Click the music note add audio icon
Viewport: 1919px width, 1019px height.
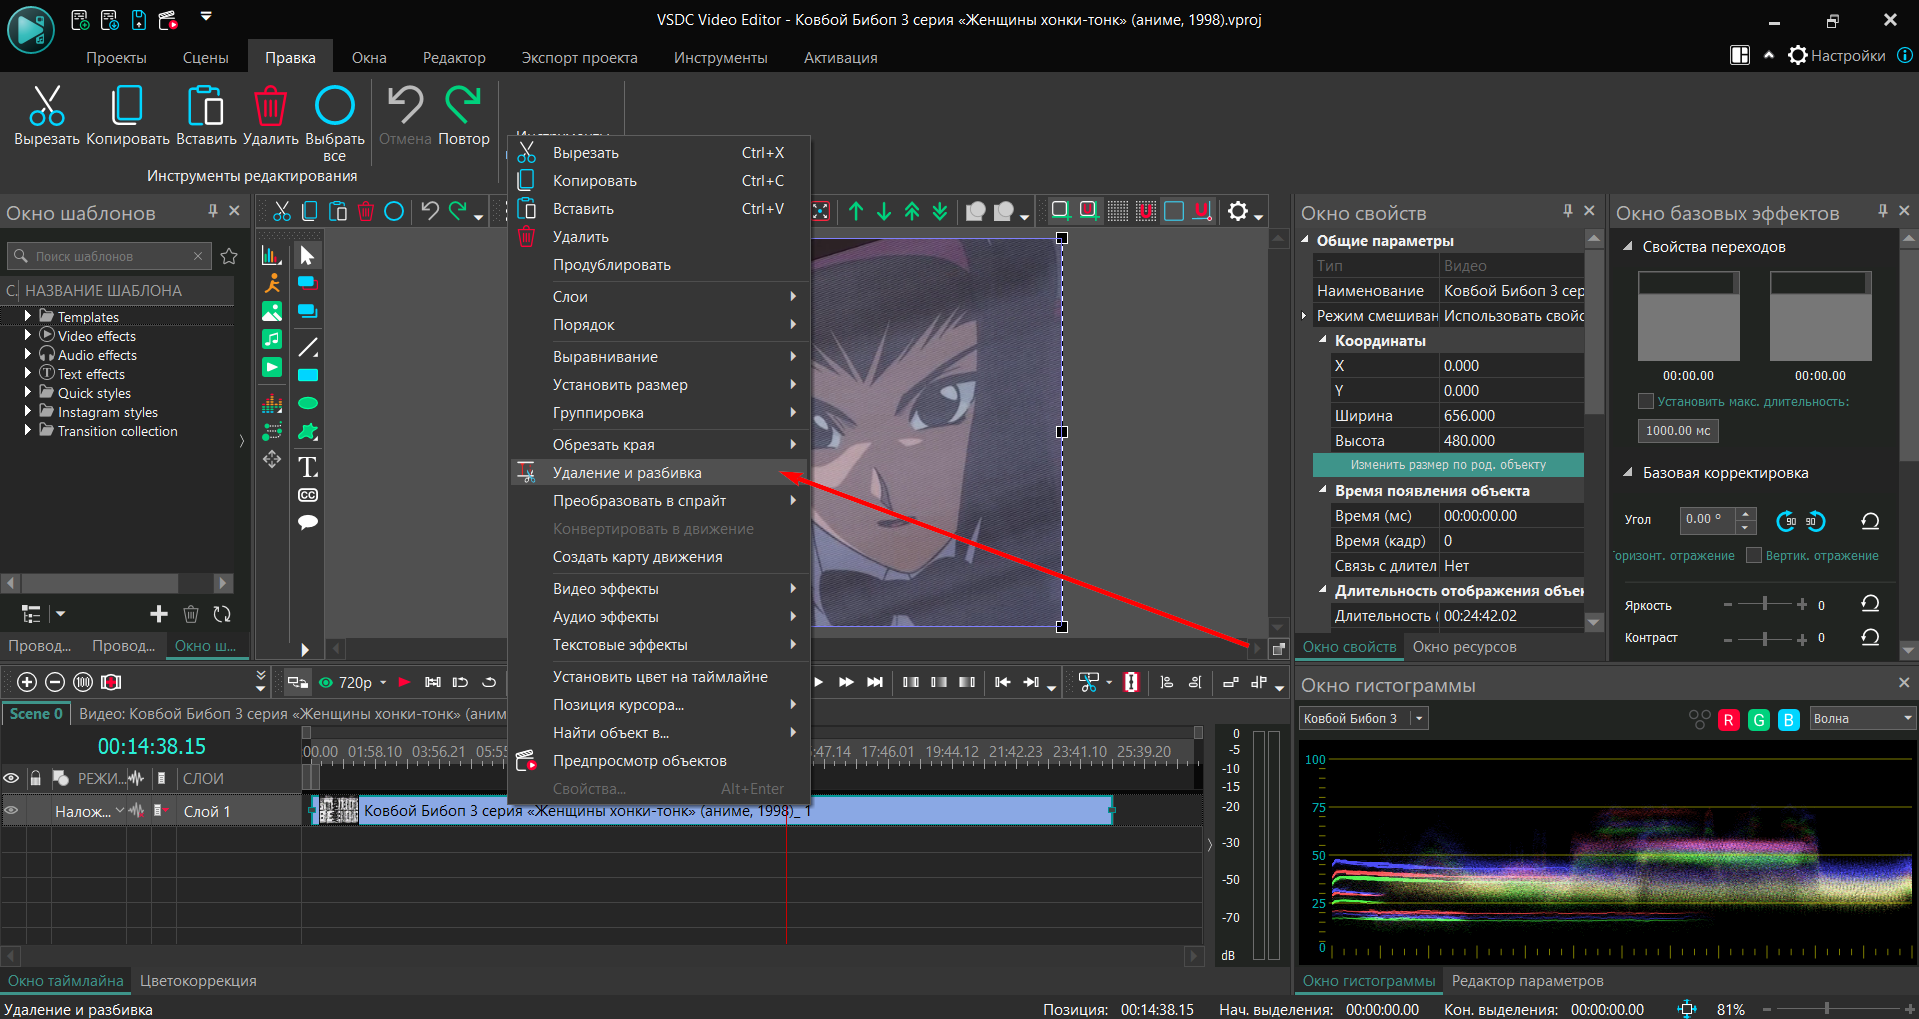coord(272,339)
